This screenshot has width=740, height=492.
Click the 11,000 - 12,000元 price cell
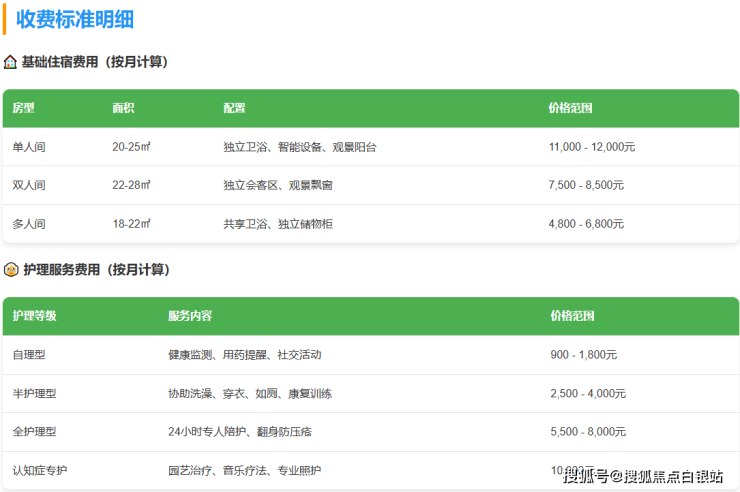(x=592, y=147)
